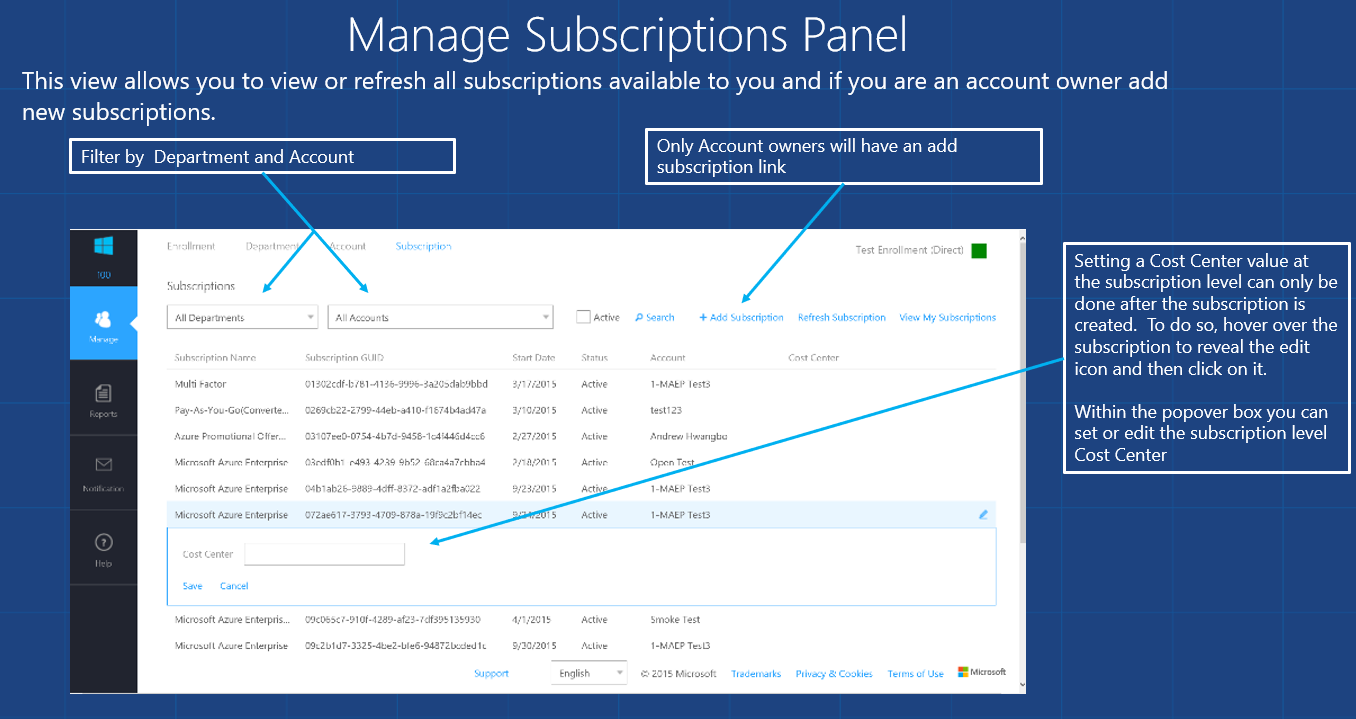Image resolution: width=1356 pixels, height=719 pixels.
Task: Select the Azure Promotional Offer subscription row
Action: tap(581, 436)
